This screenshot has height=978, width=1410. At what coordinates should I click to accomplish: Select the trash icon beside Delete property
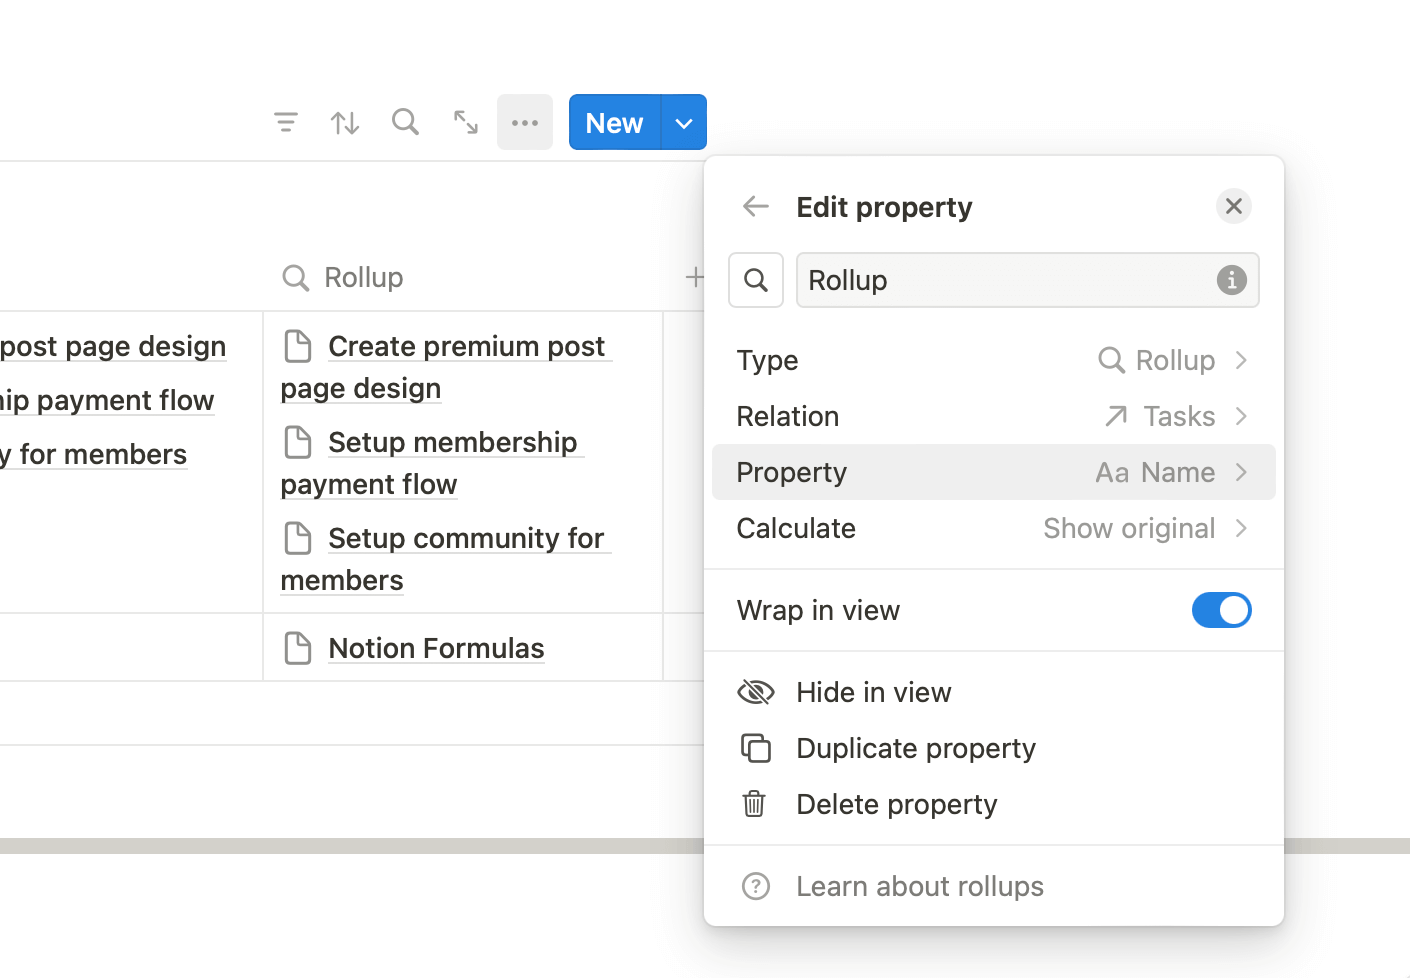[x=756, y=804]
